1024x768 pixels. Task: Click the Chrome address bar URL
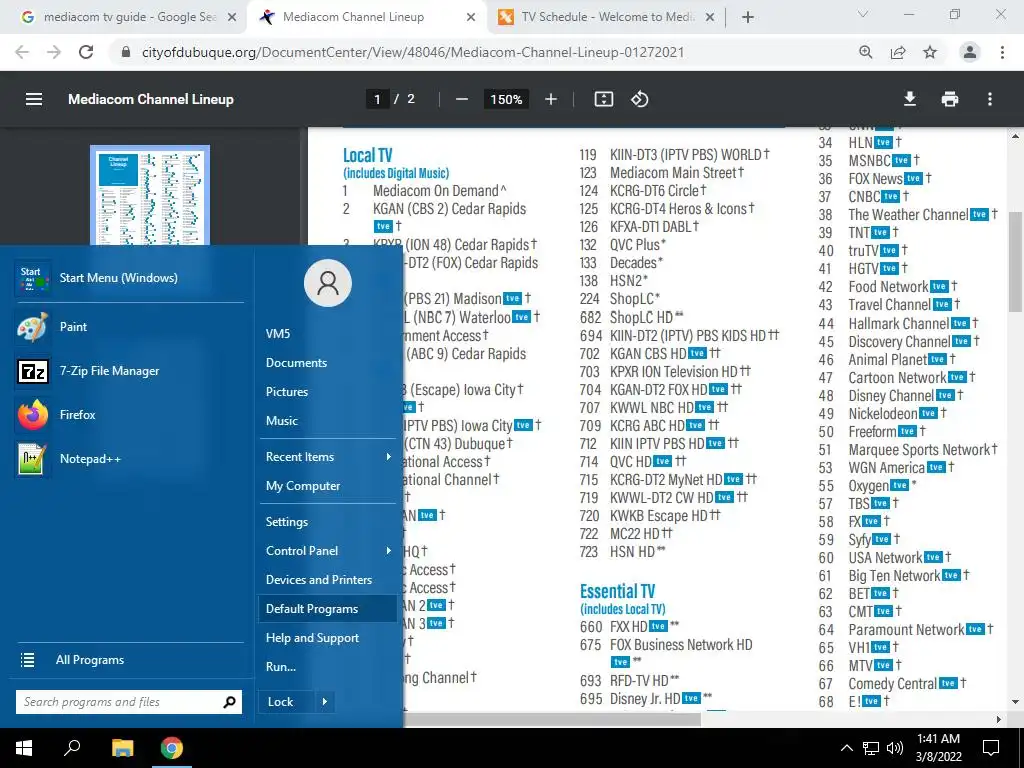pos(413,52)
